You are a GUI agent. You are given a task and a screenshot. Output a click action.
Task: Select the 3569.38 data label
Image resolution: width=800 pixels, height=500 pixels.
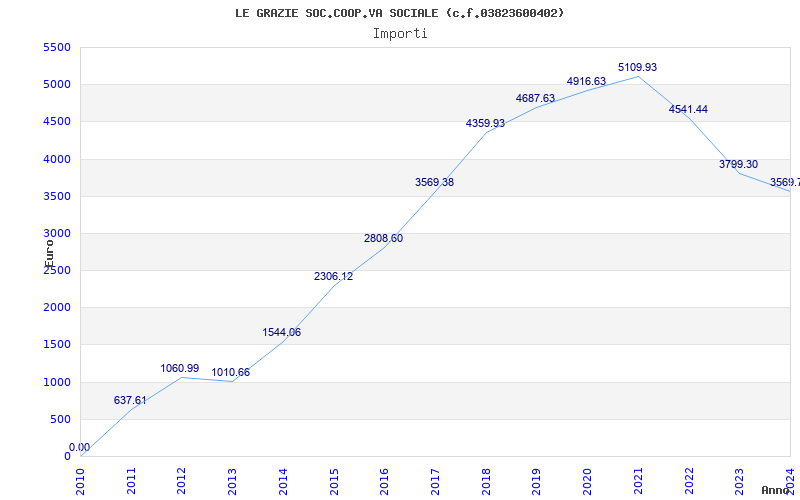(434, 182)
